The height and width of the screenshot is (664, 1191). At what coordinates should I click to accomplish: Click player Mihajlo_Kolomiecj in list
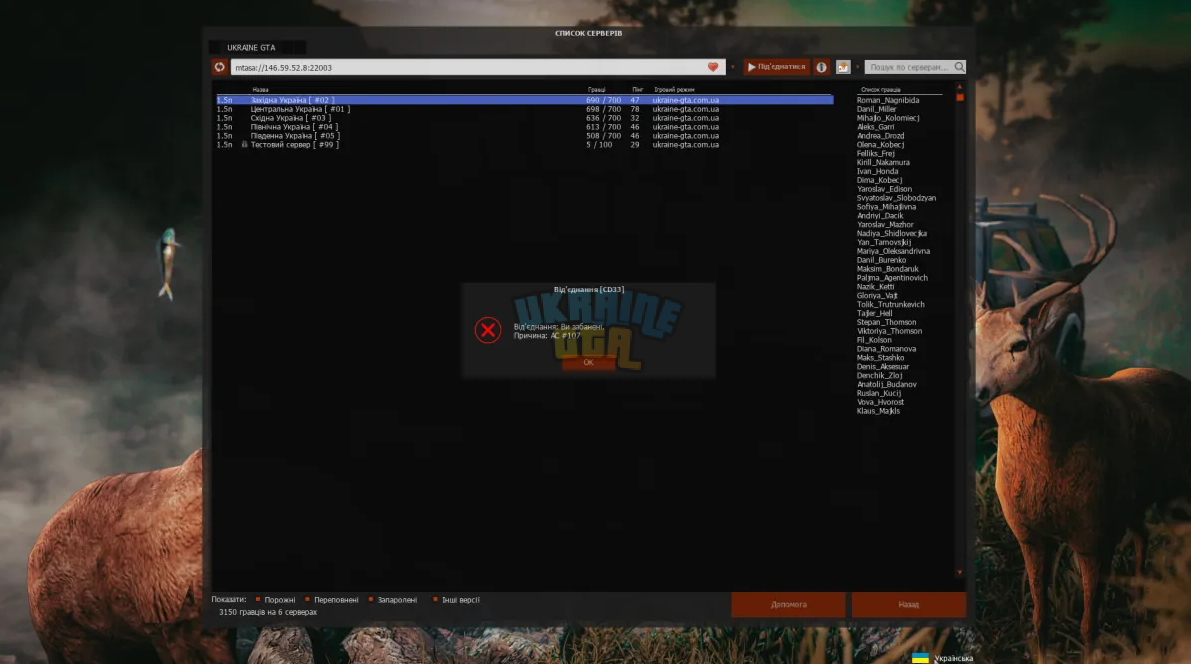888,118
